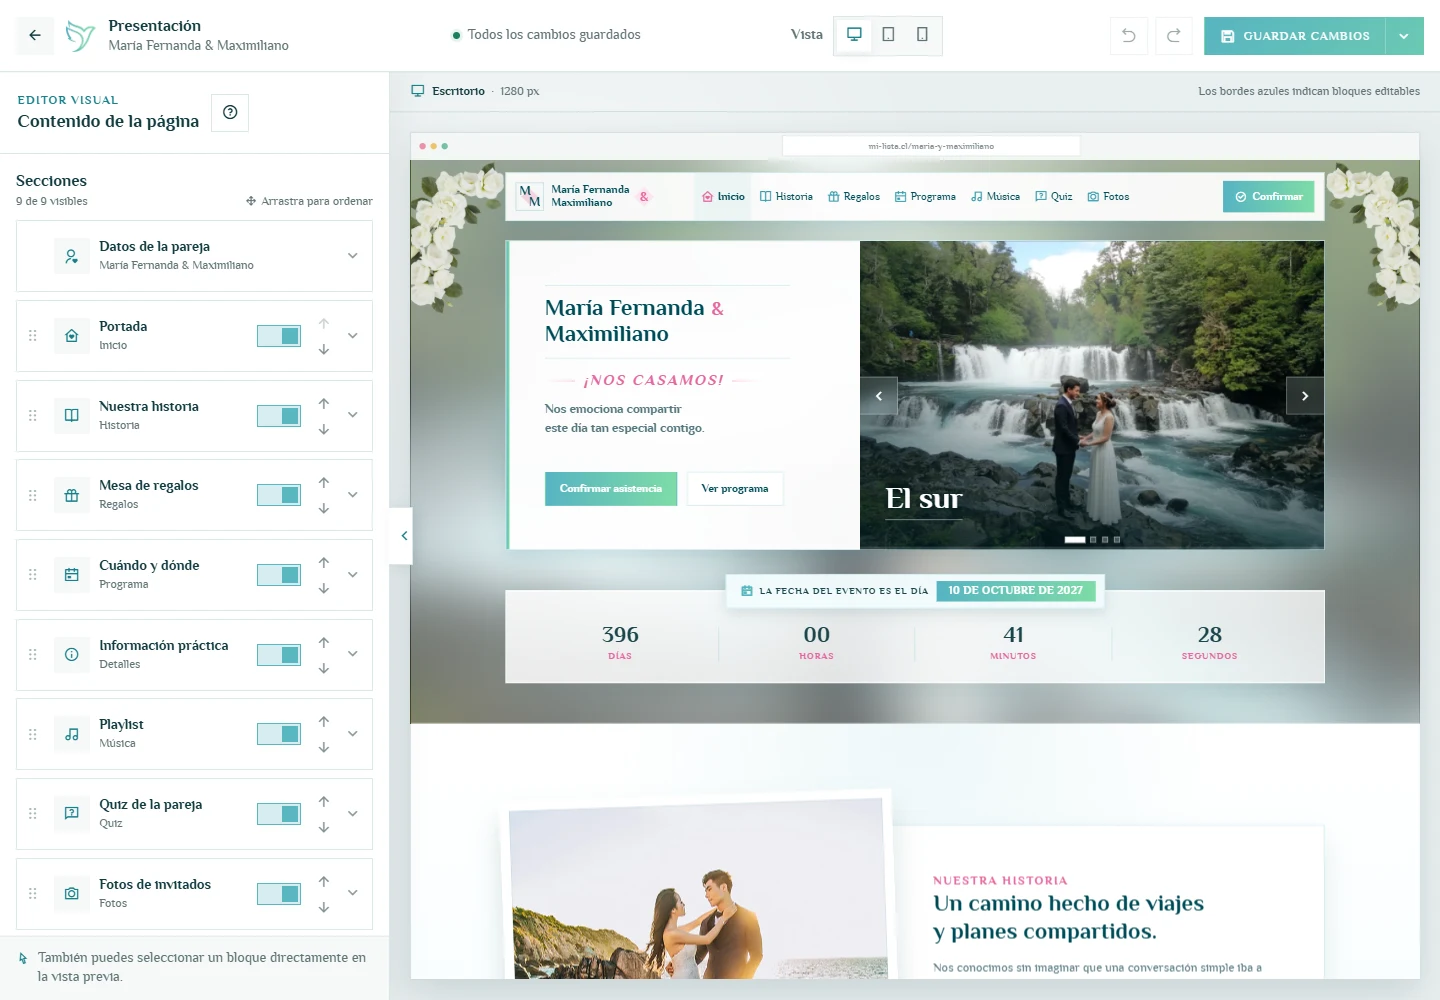Expand the Portada section chevron
The height and width of the screenshot is (1000, 1440).
(353, 336)
